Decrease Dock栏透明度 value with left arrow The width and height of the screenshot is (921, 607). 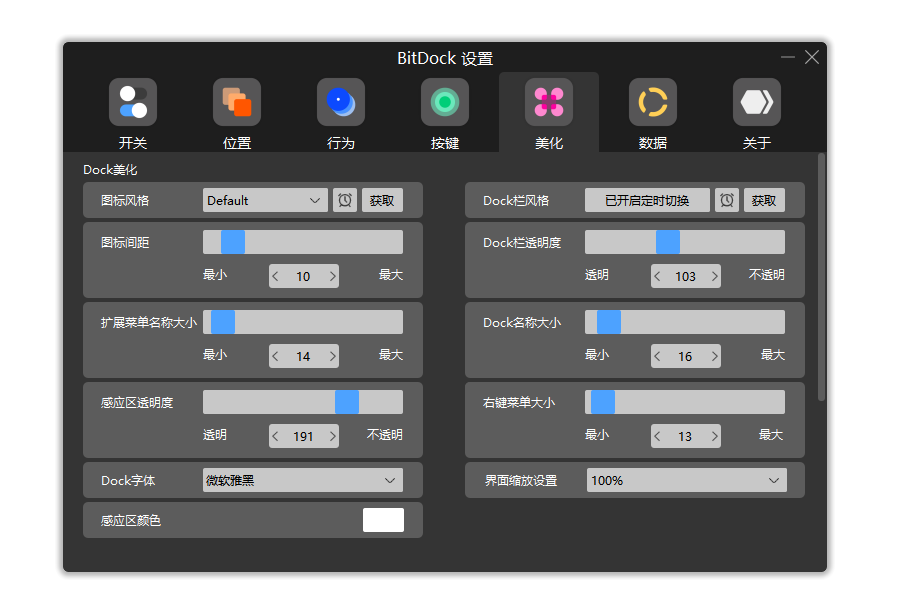click(x=657, y=276)
